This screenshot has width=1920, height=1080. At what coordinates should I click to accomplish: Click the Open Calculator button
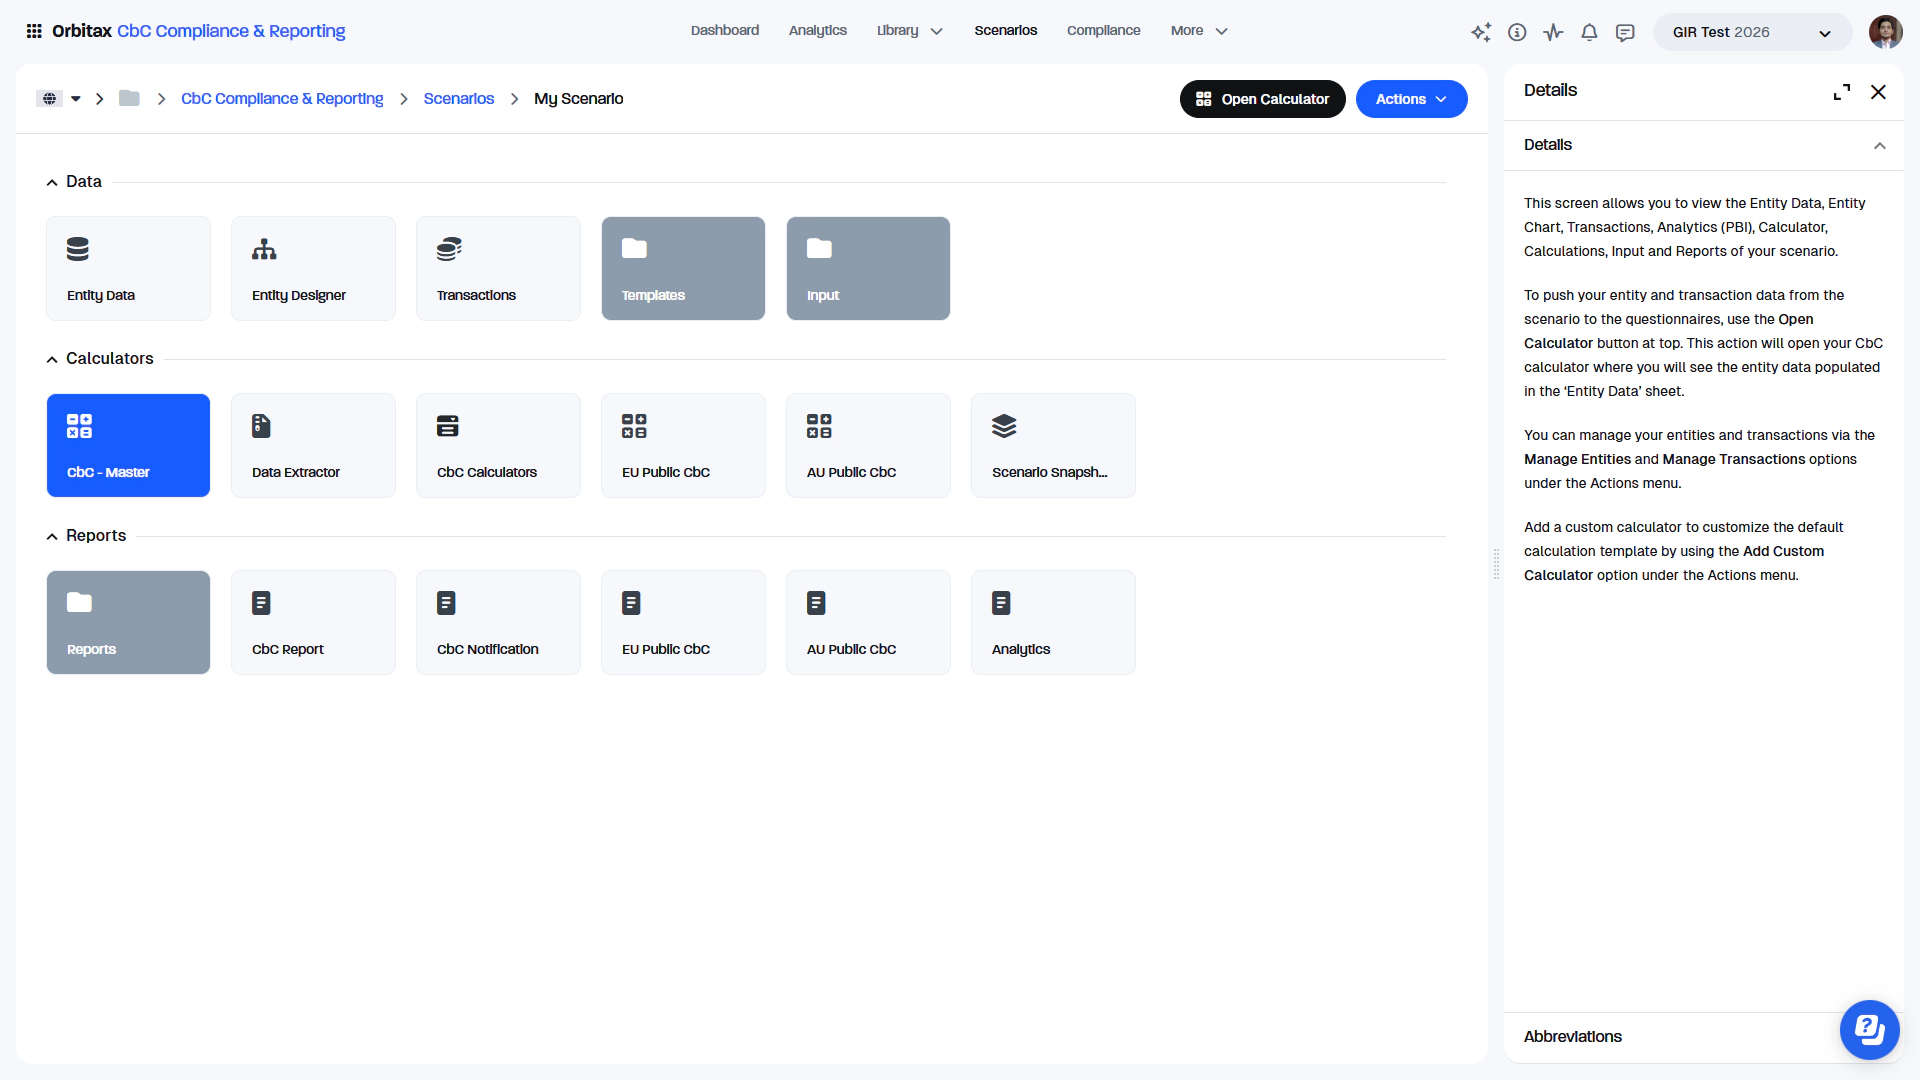point(1262,99)
